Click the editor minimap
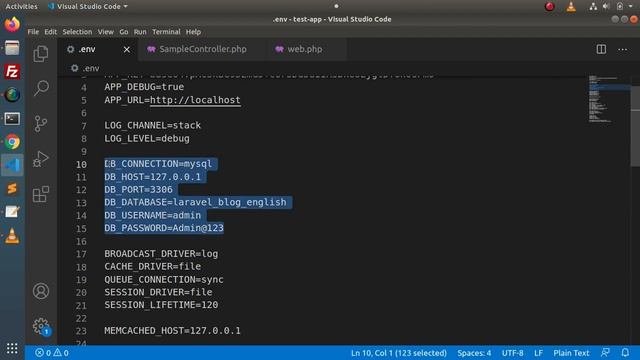Screen dimensions: 640x360 (x=608, y=99)
